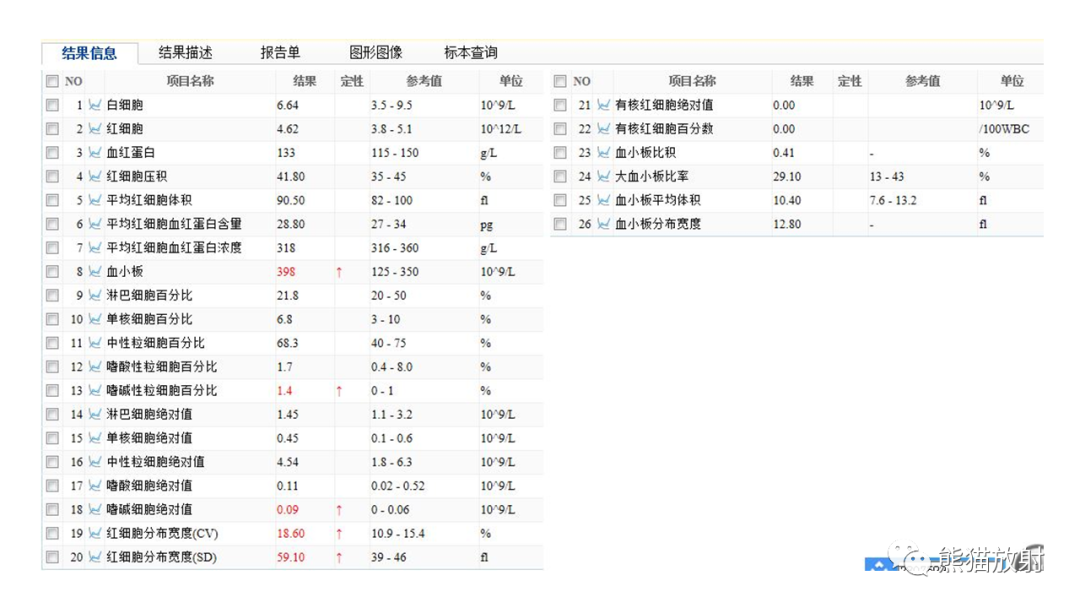Open trend chart icon for 红细胞分布宽度(CV) row
The width and height of the screenshot is (1080, 608).
(95, 533)
